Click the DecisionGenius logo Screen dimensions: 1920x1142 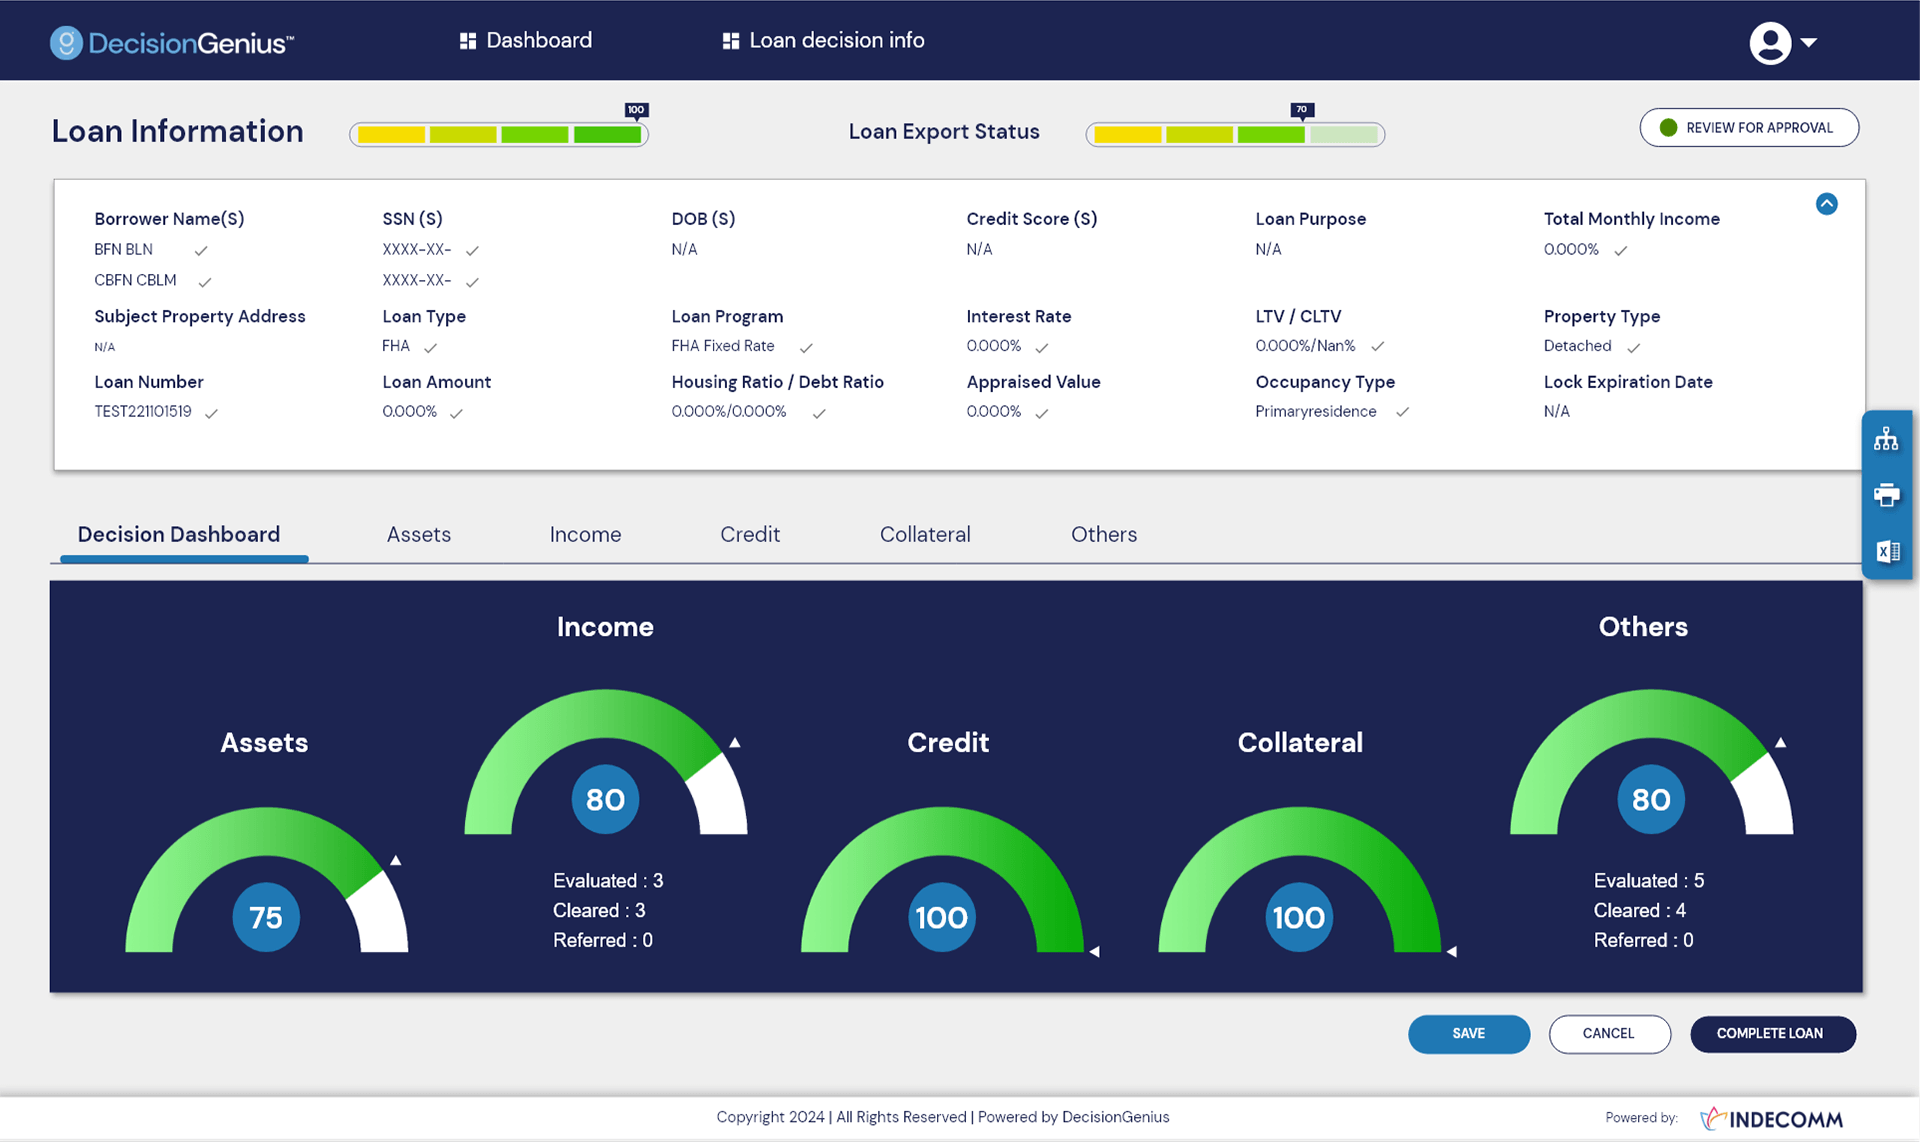tap(170, 42)
